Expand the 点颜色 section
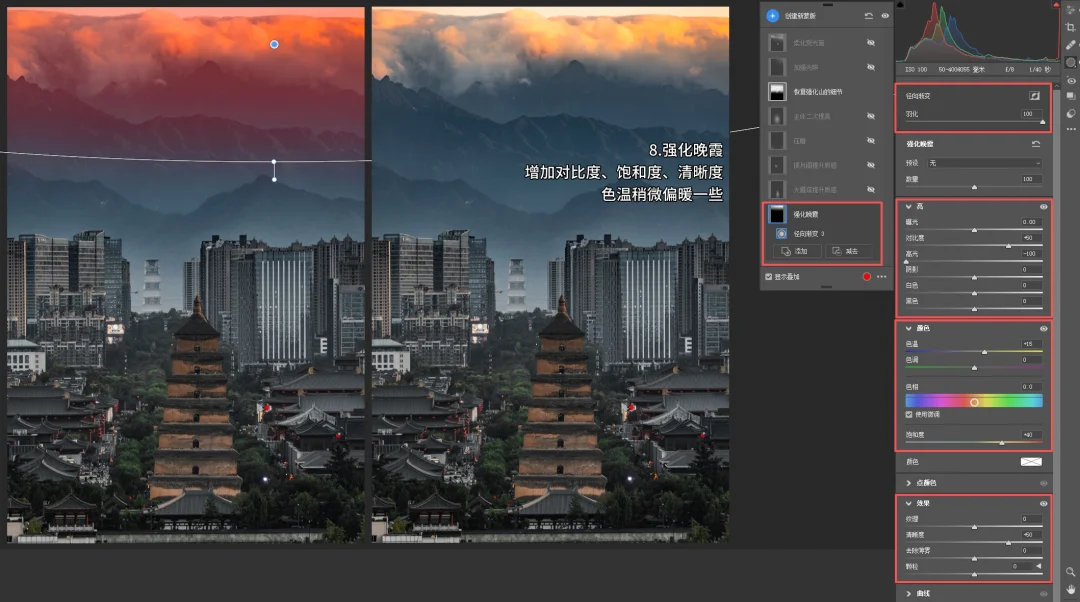Image resolution: width=1080 pixels, height=602 pixels. [908, 482]
